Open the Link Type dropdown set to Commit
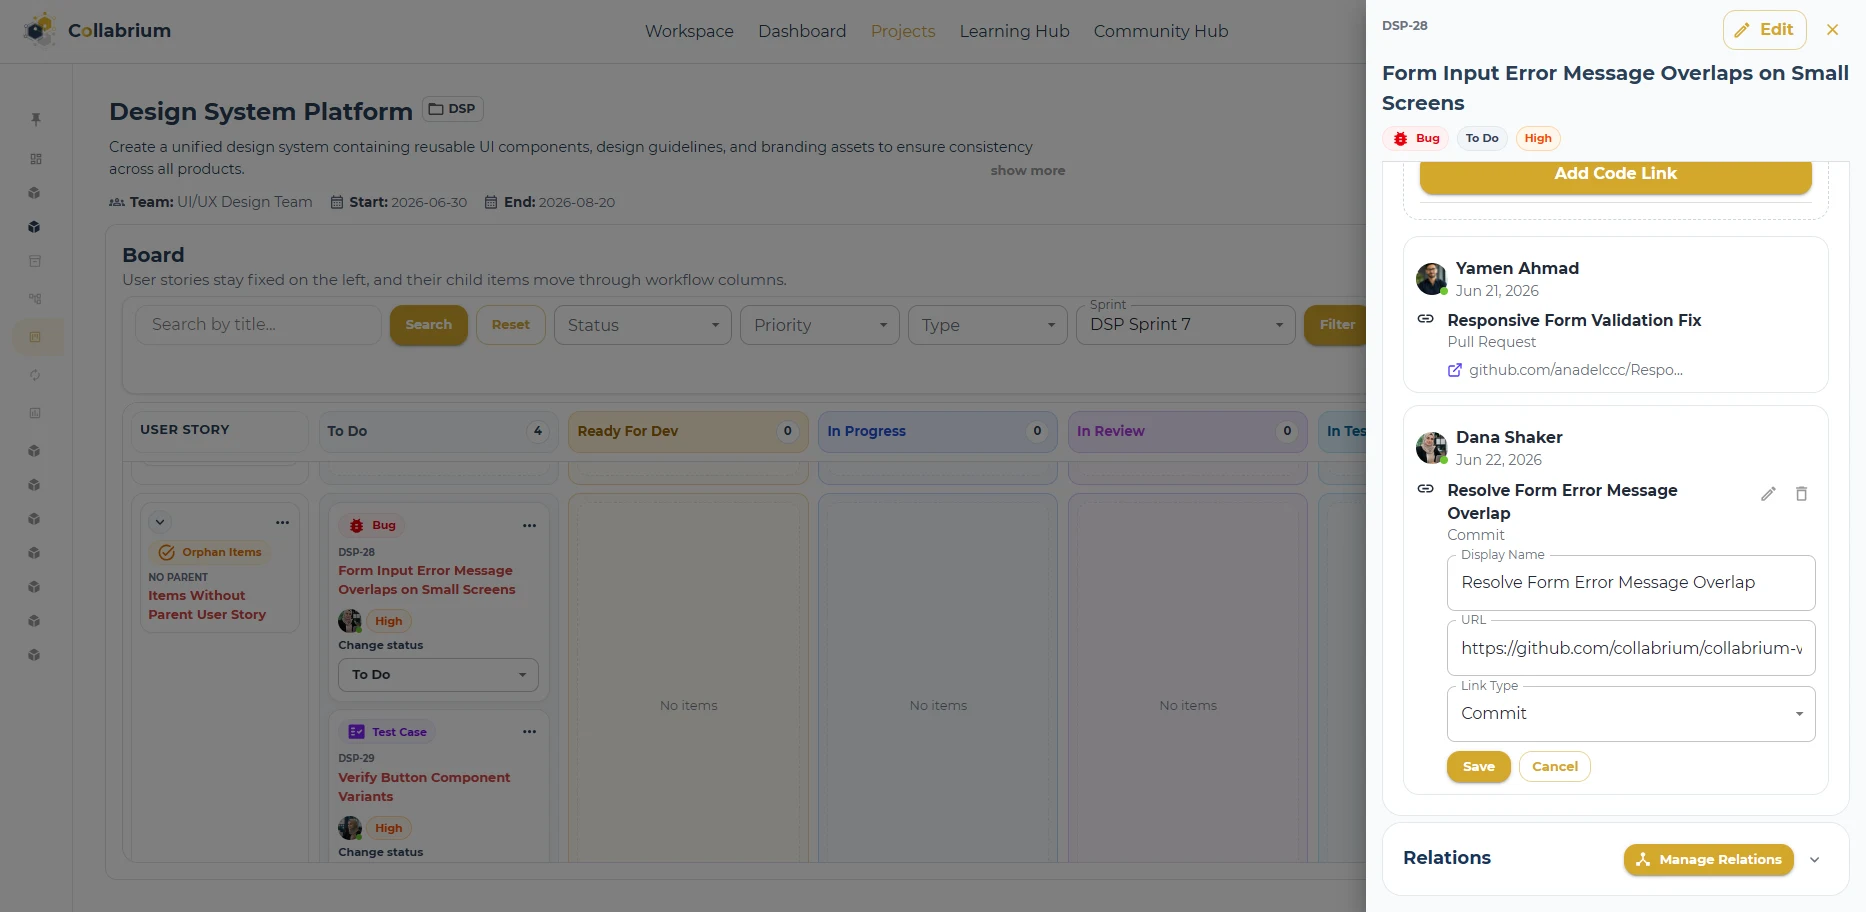1866x912 pixels. (x=1631, y=714)
